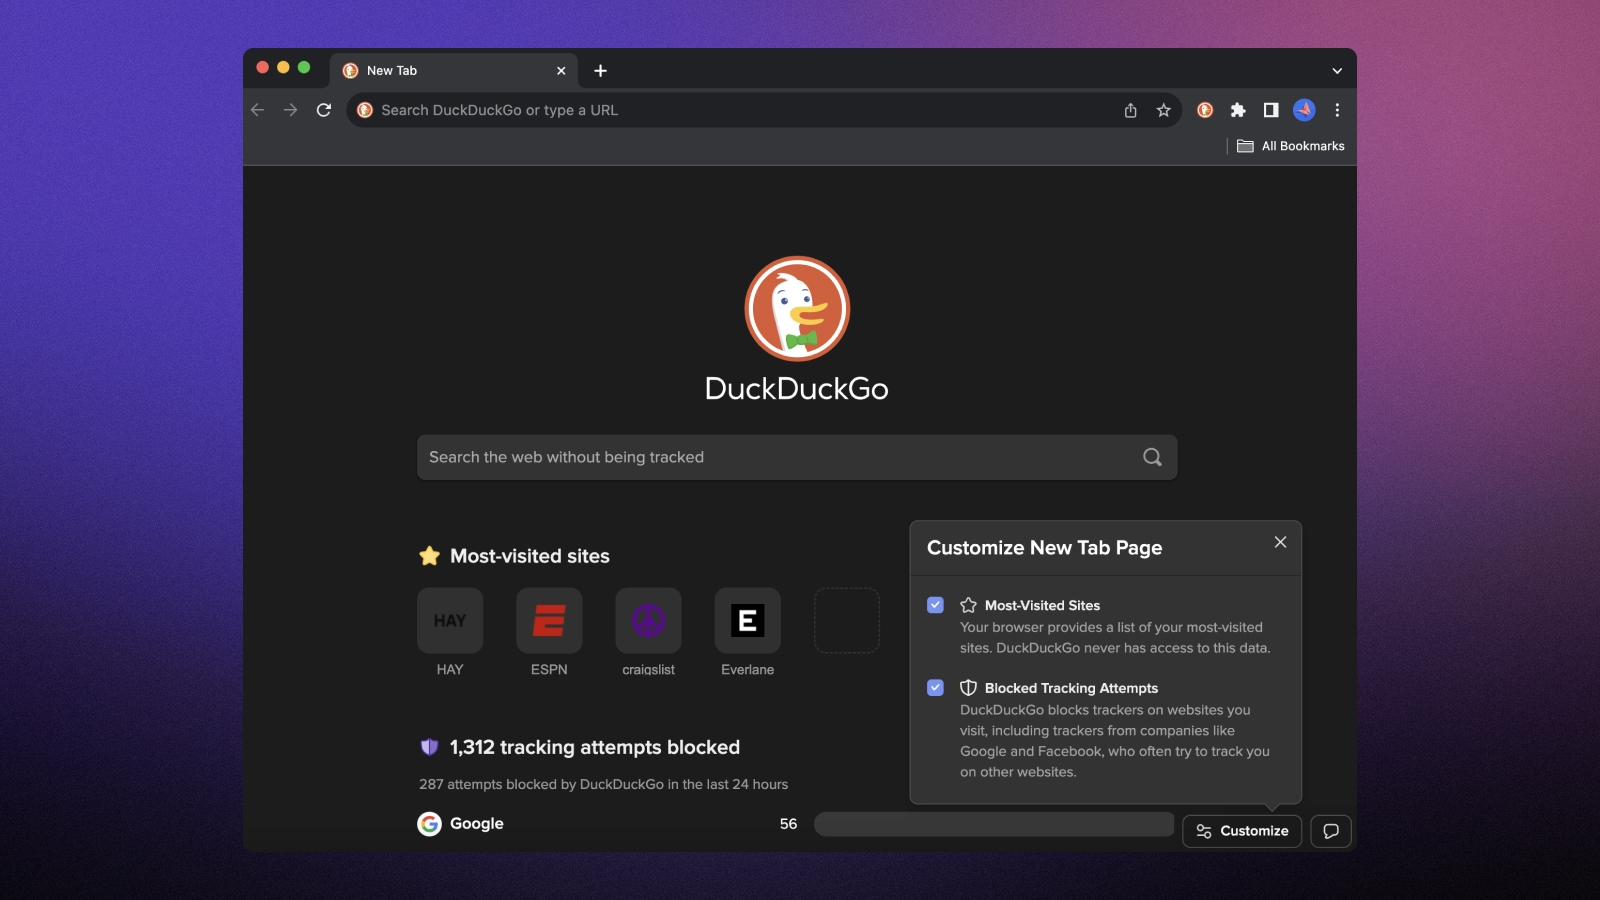
Task: Click the search magnifier icon
Action: [x=1152, y=457]
